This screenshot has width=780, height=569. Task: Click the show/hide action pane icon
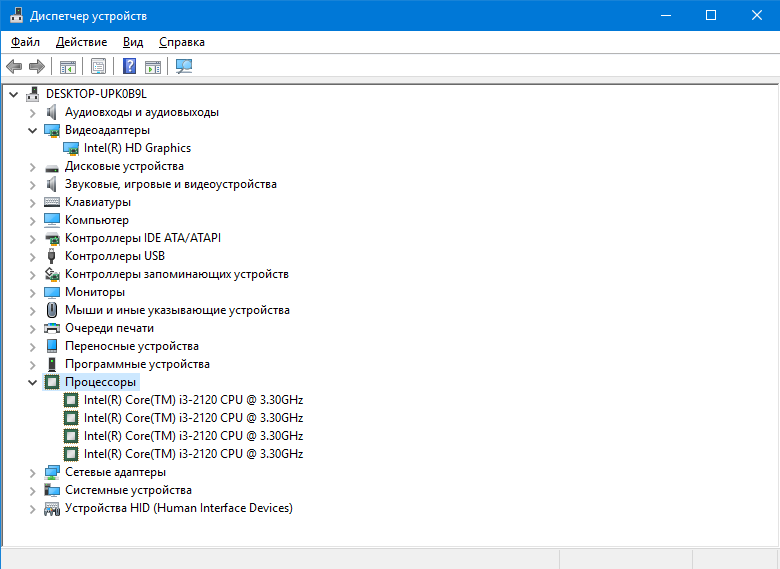coord(153,67)
